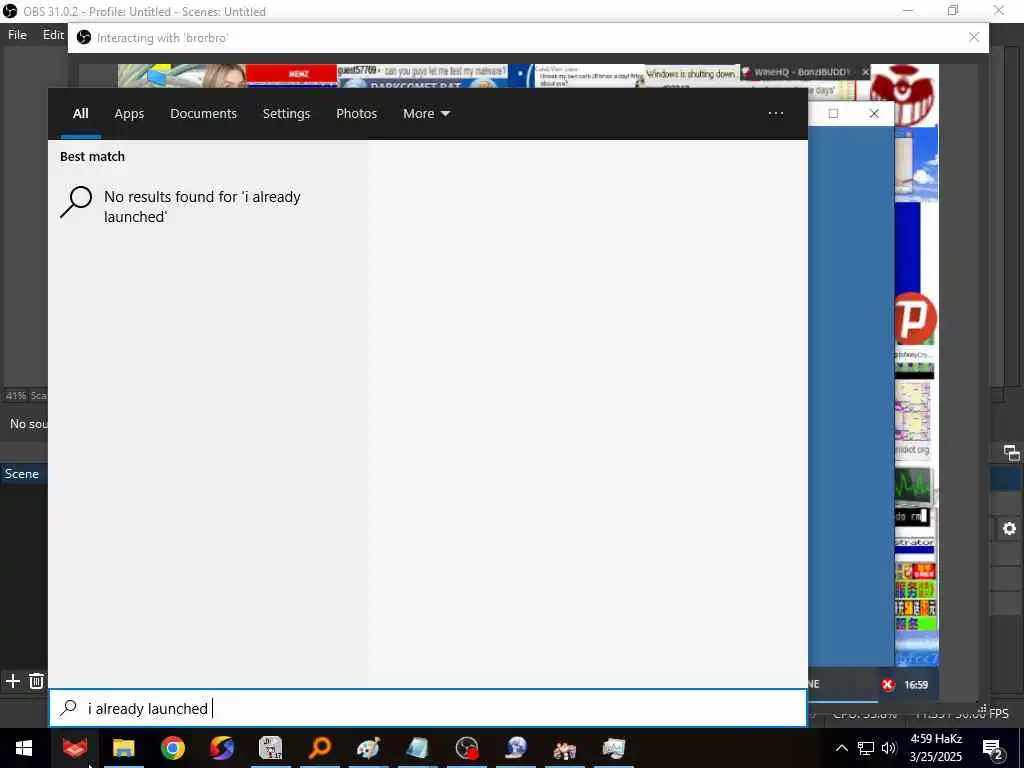Maximize the inner remote window

click(833, 114)
